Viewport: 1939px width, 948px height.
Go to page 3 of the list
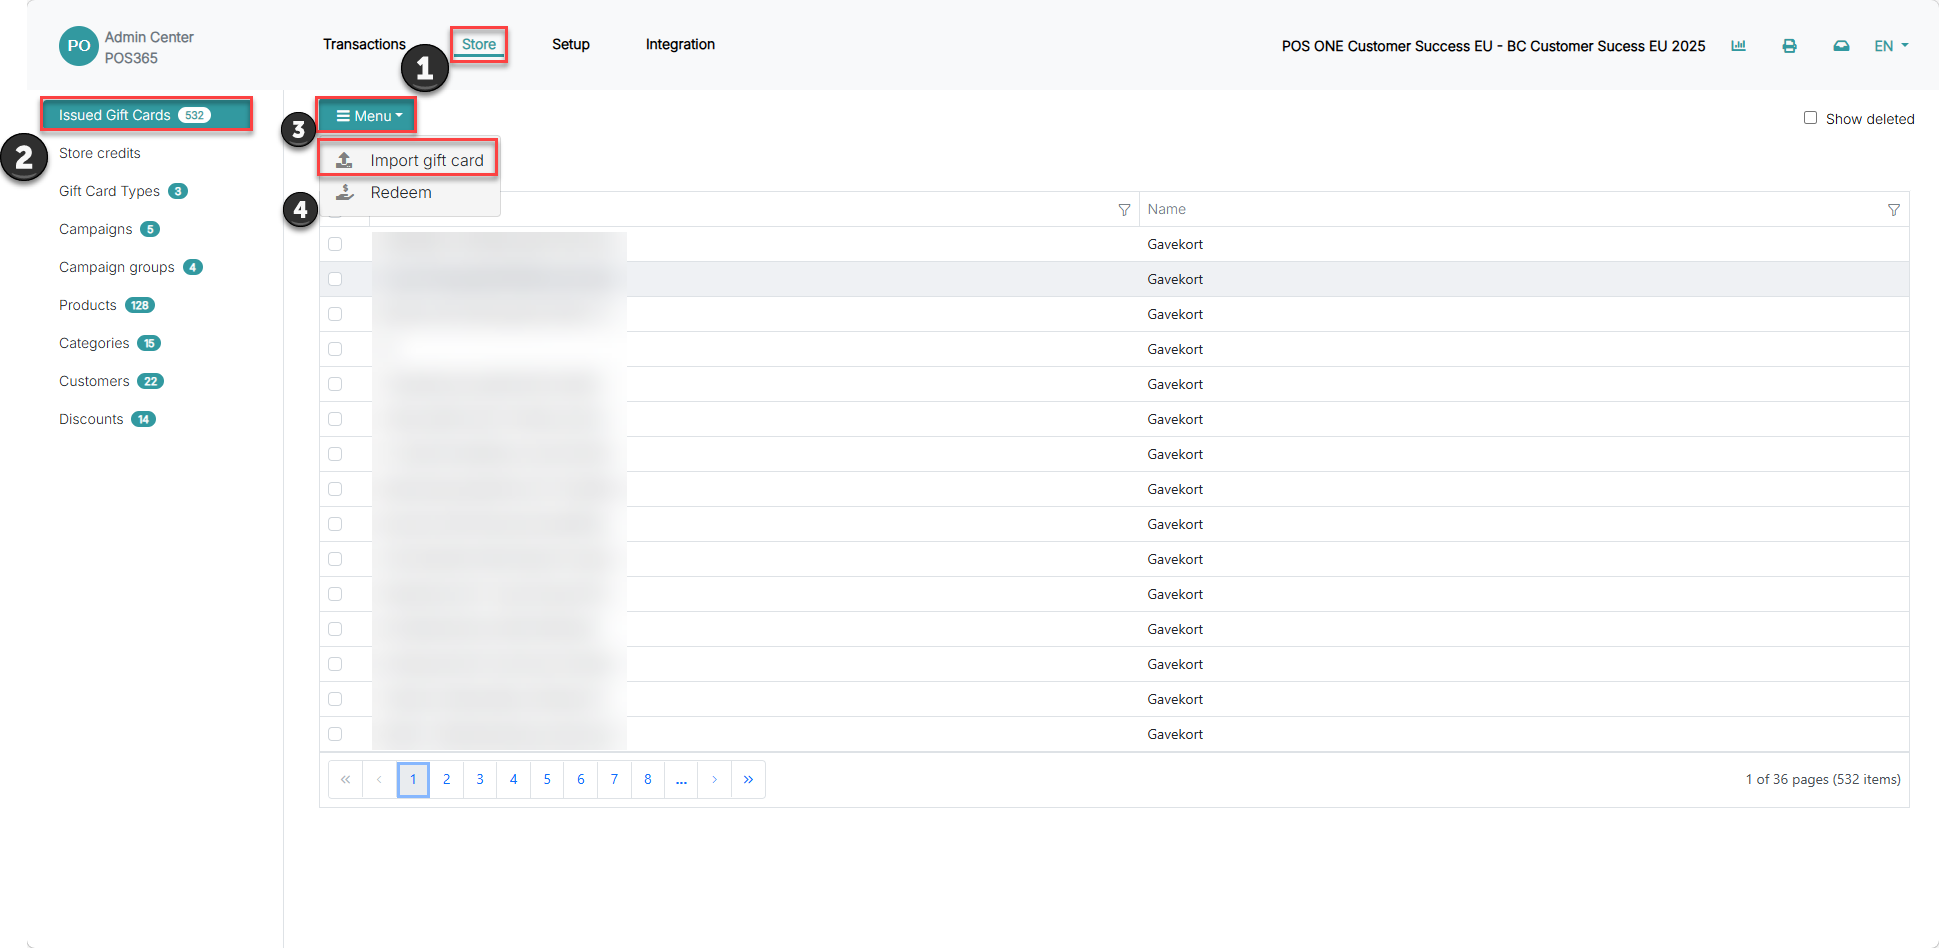click(480, 779)
